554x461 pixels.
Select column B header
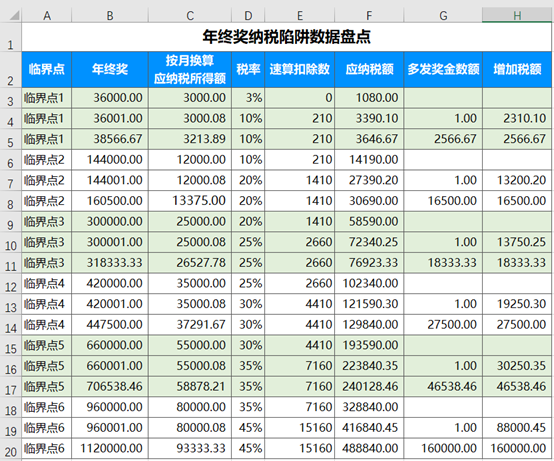coord(110,15)
